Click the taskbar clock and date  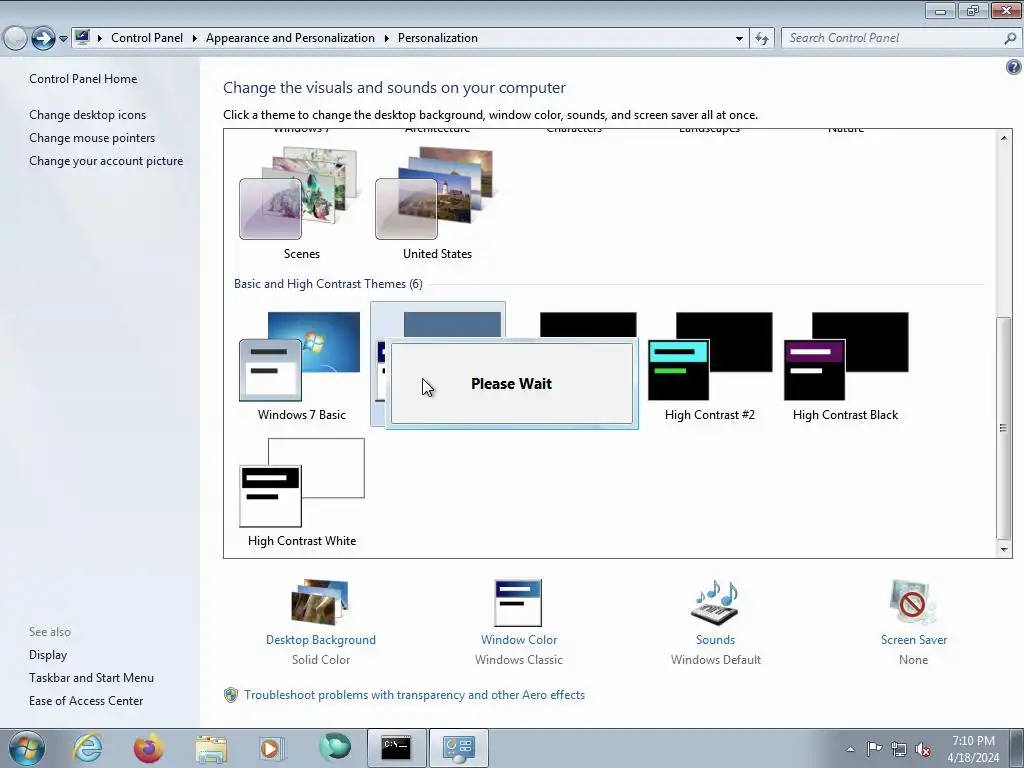click(x=973, y=749)
